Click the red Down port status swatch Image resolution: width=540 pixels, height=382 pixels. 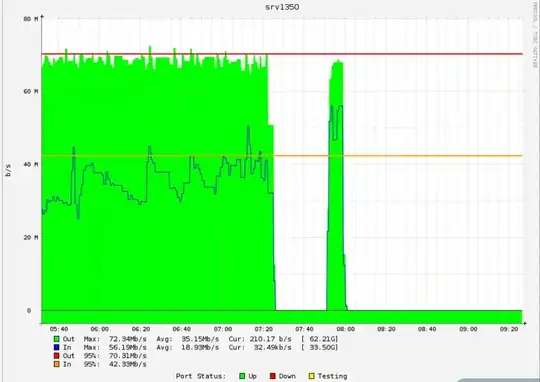point(273,376)
